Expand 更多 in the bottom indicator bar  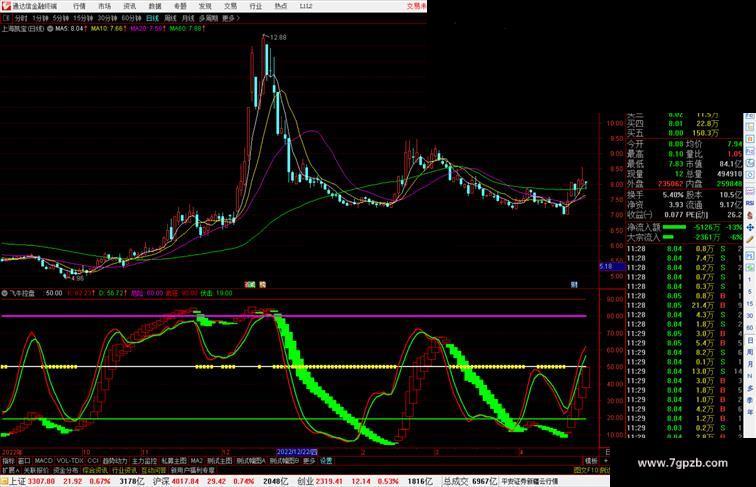[309, 461]
